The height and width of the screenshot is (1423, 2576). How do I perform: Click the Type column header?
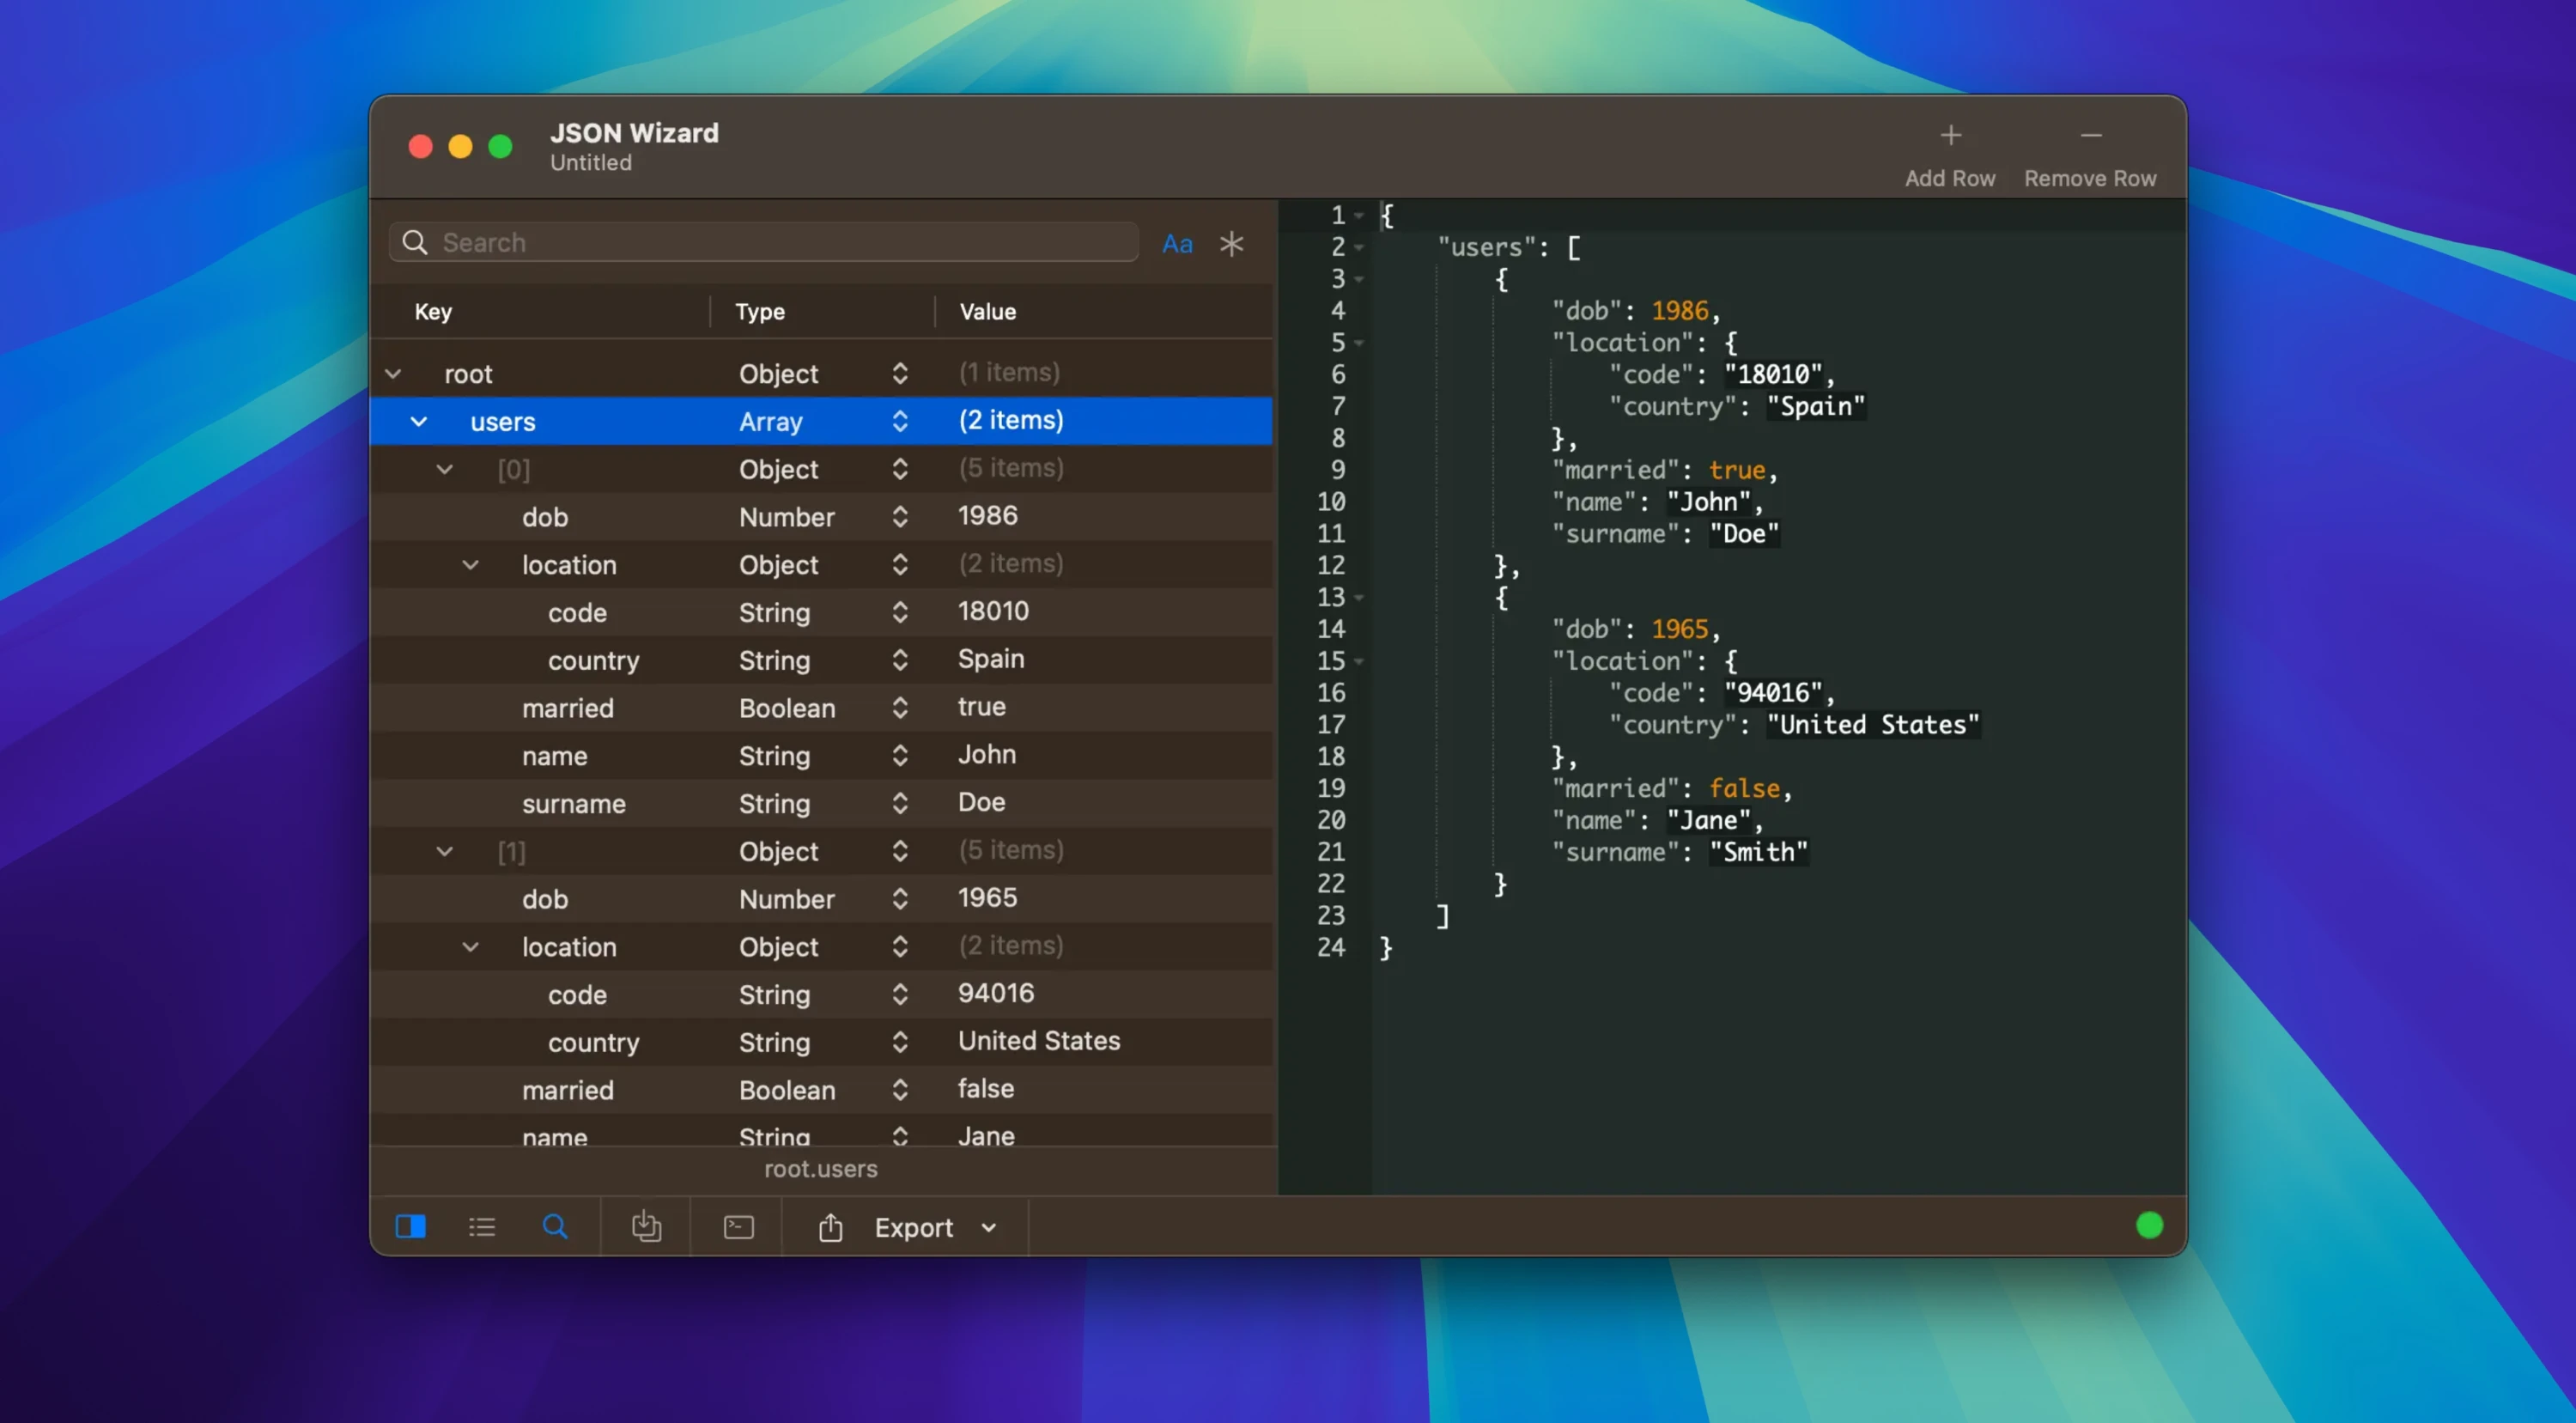tap(759, 312)
